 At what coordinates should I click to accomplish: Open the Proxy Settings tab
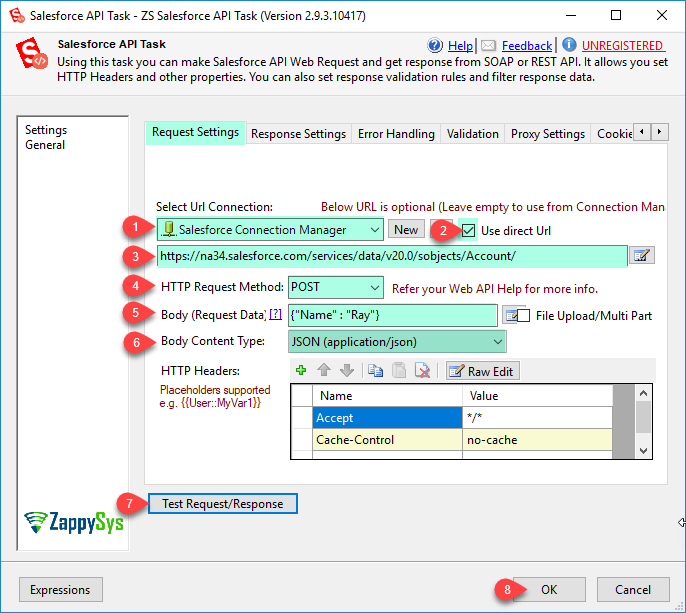pyautogui.click(x=548, y=134)
